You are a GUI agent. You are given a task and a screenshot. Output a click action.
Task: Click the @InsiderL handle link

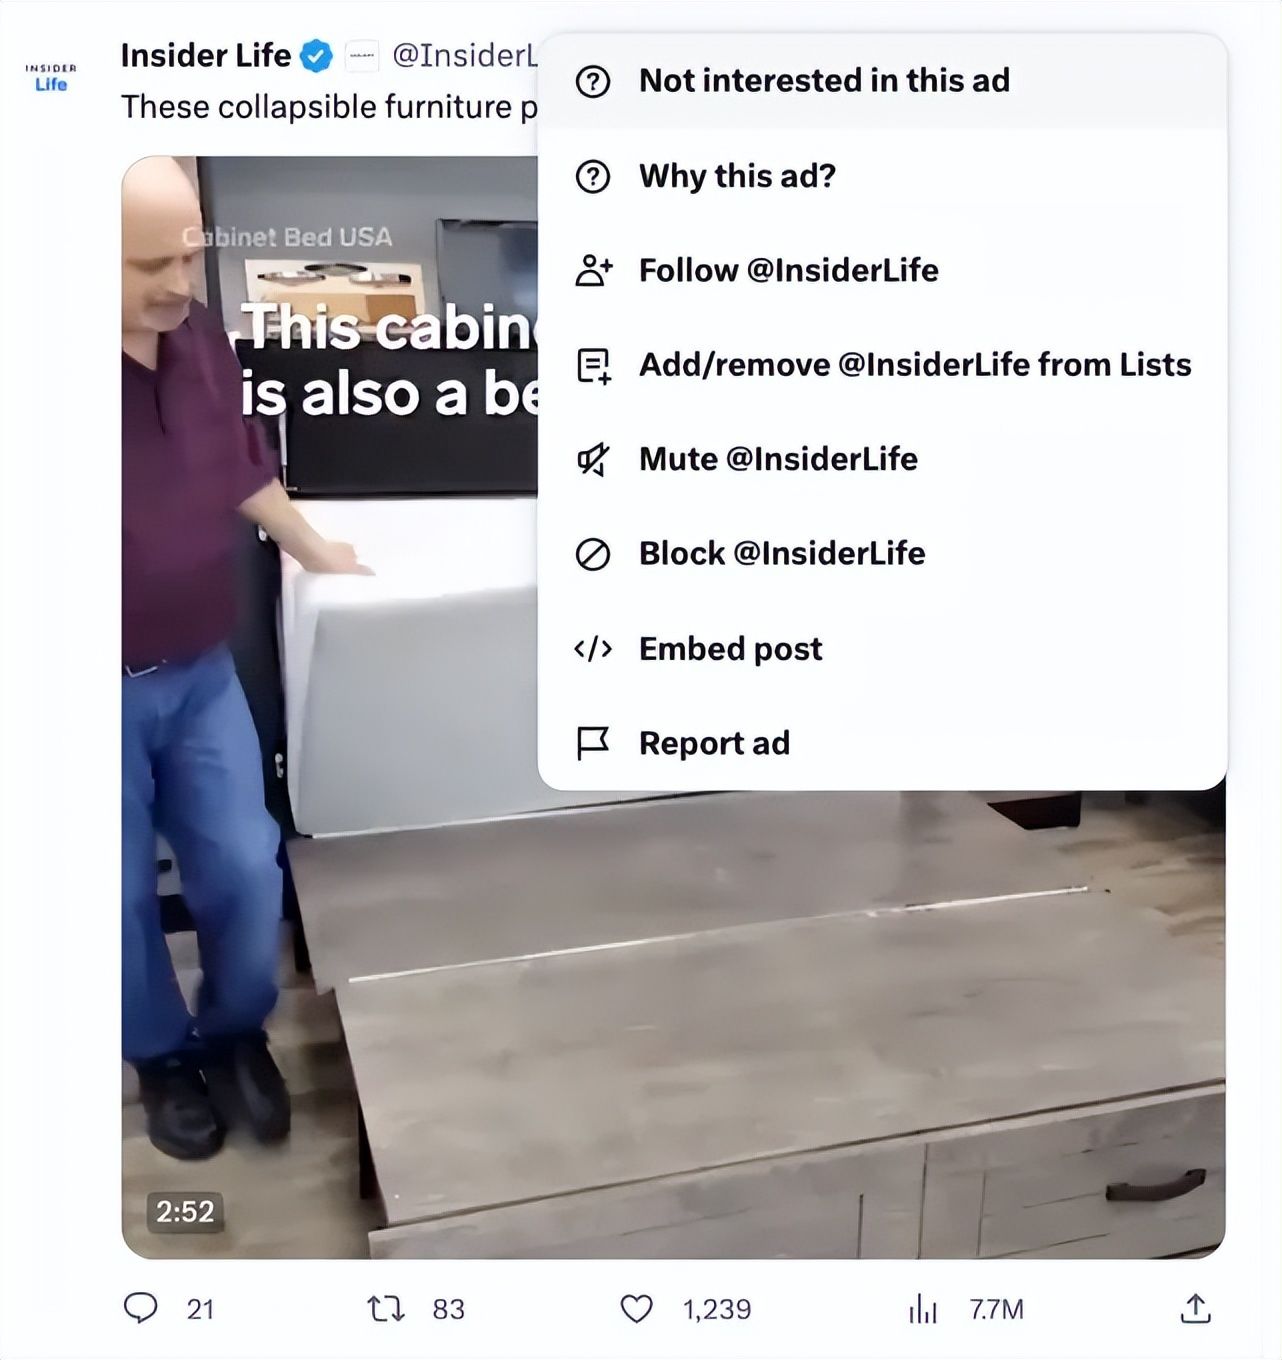pyautogui.click(x=465, y=56)
